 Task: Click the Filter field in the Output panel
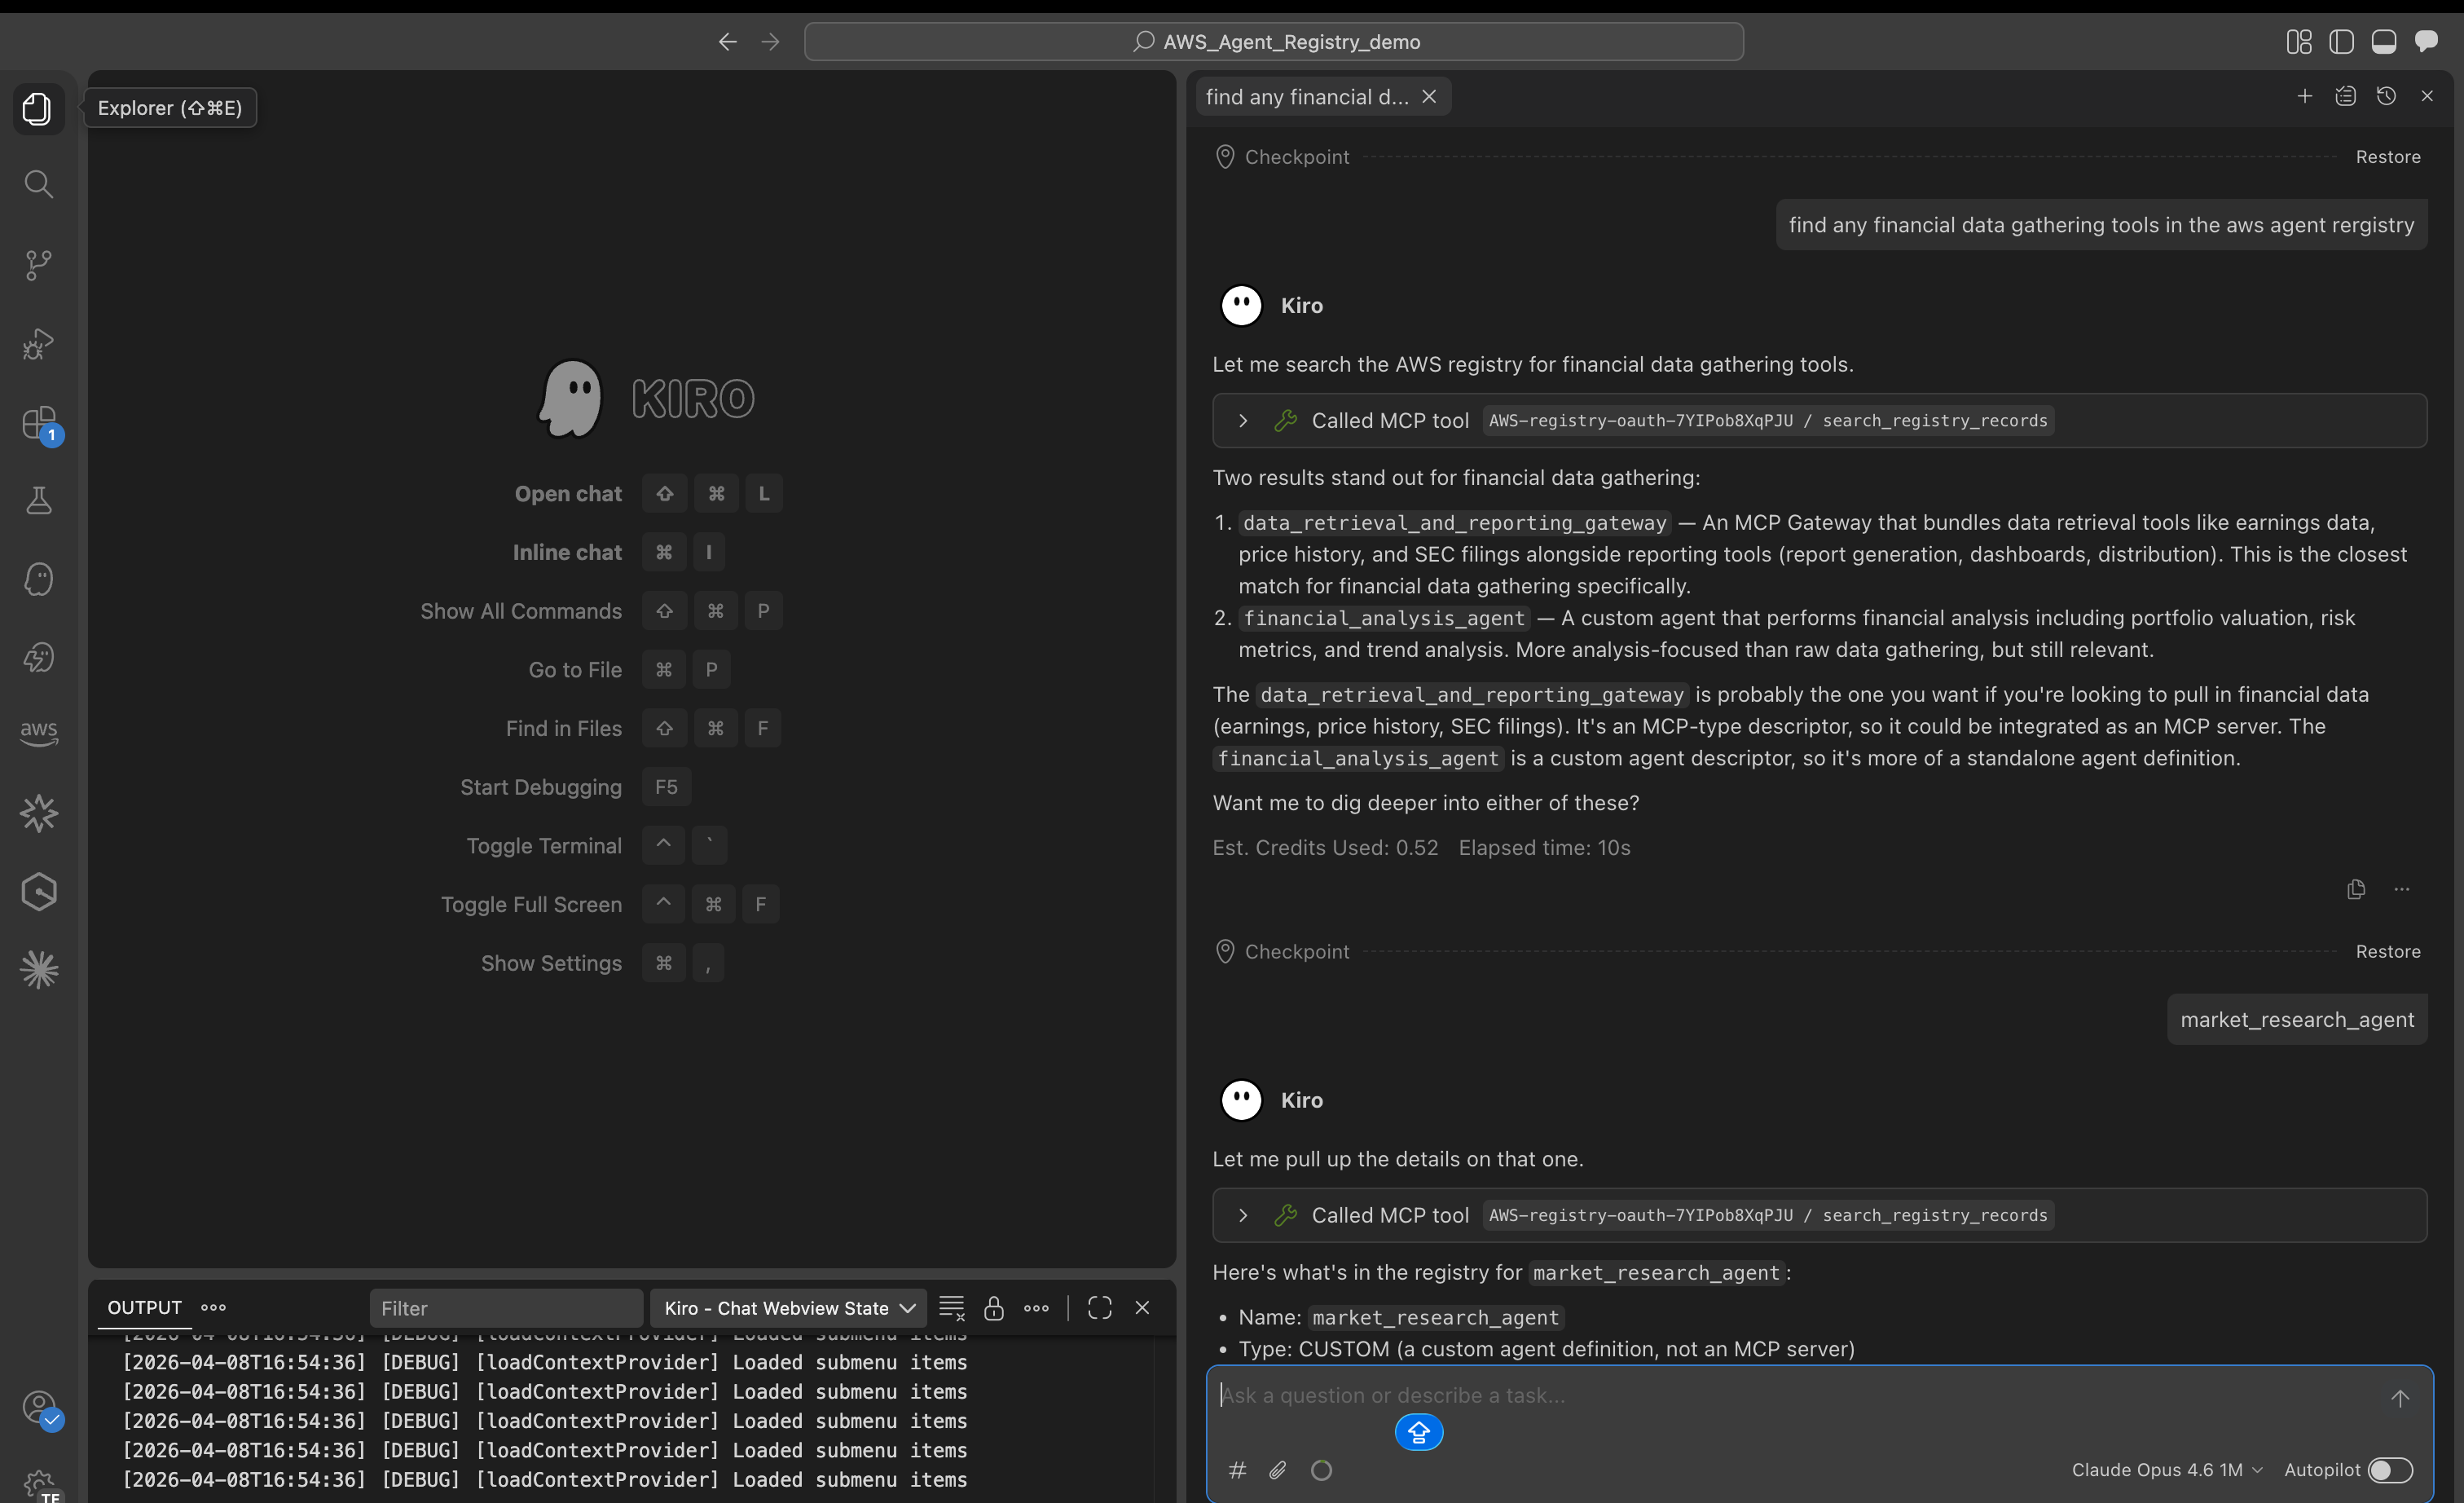[505, 1307]
